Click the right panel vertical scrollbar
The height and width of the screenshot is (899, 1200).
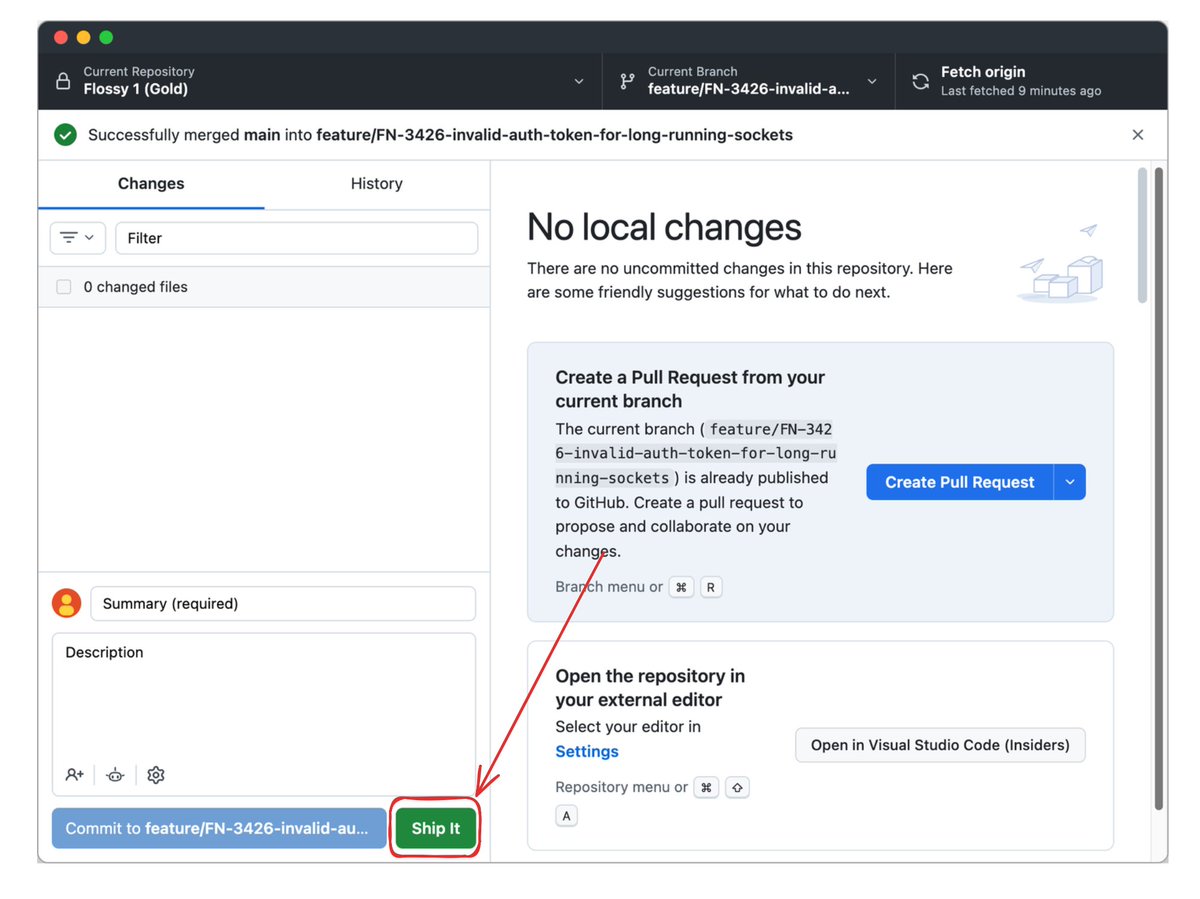(x=1159, y=489)
